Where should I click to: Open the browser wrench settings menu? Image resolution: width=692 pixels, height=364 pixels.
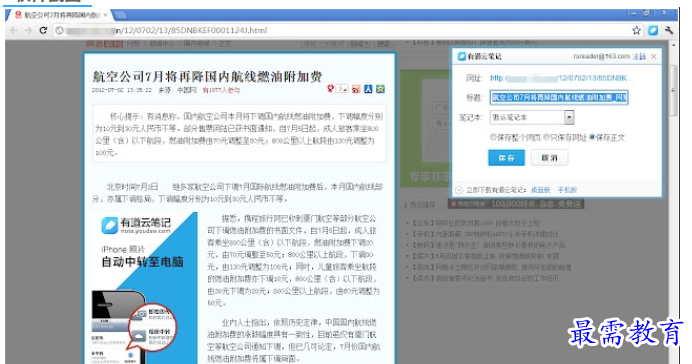(x=669, y=30)
